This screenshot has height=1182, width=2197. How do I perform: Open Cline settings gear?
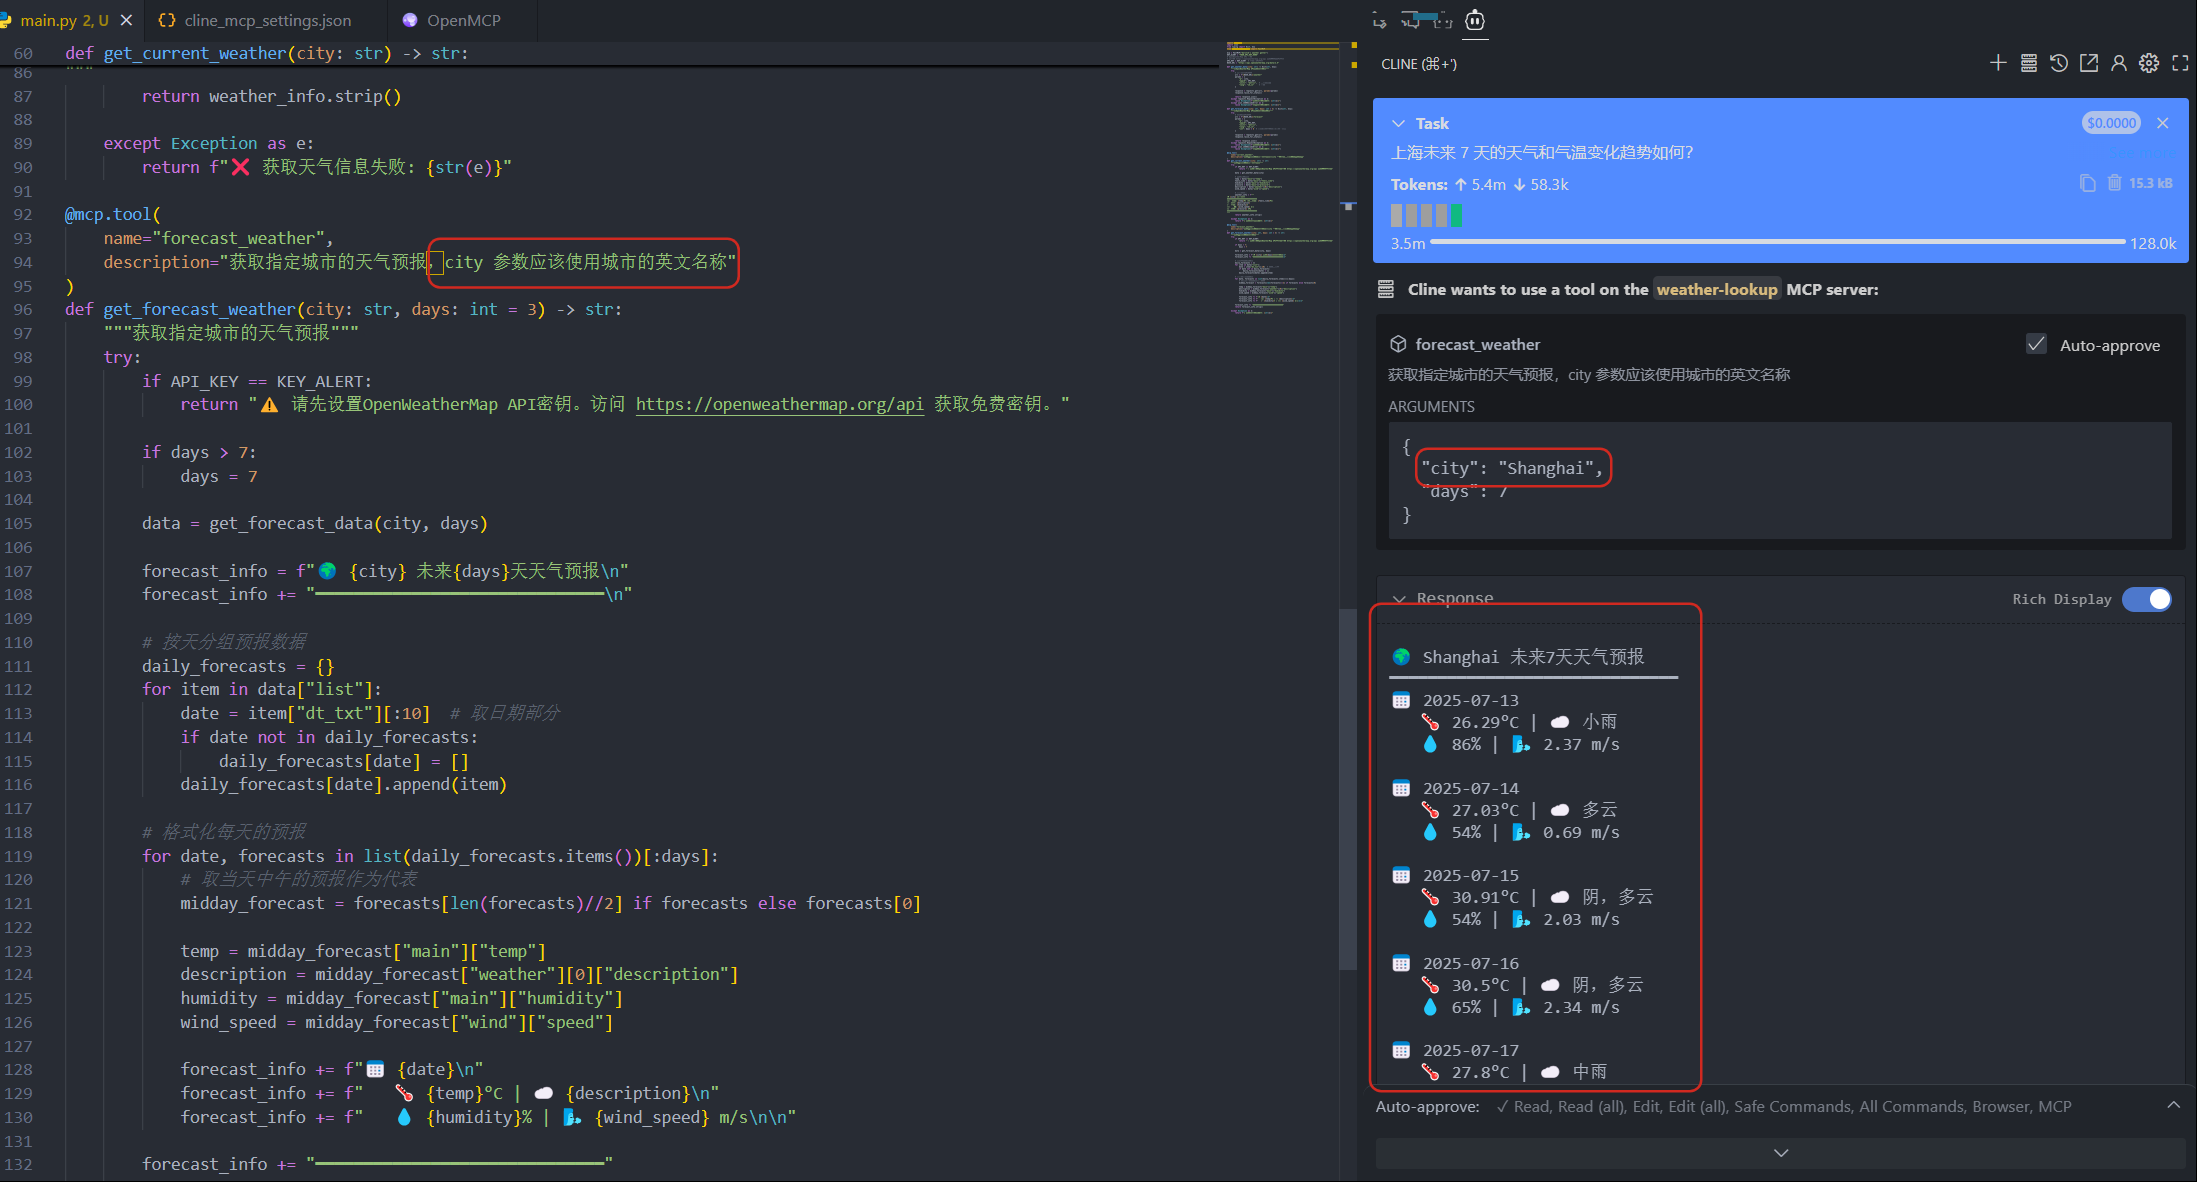tap(2149, 63)
